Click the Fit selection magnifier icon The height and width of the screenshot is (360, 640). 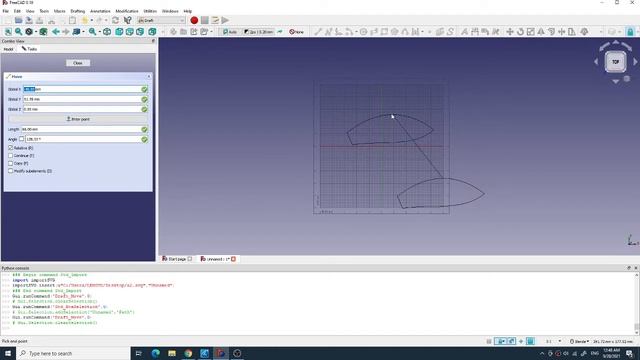tap(19, 32)
